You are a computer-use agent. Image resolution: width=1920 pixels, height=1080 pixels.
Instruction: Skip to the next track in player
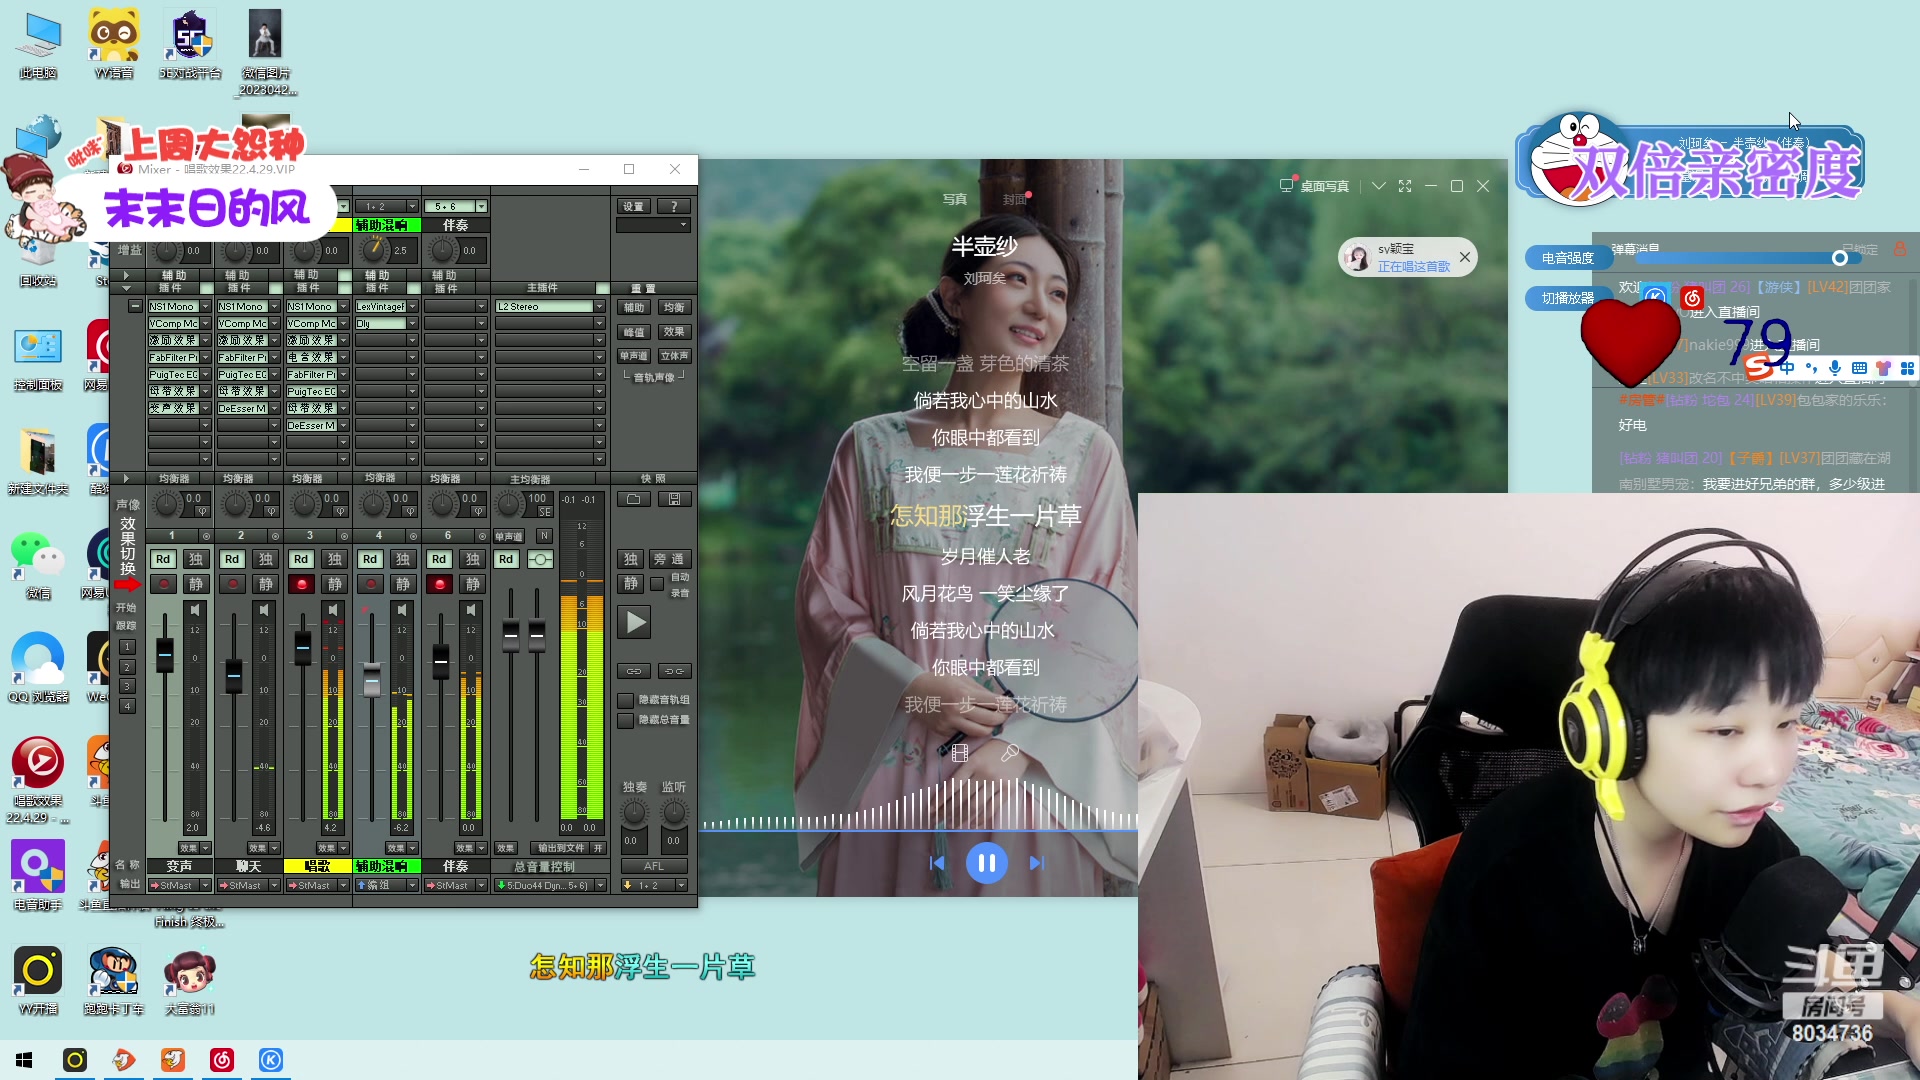coord(1036,863)
